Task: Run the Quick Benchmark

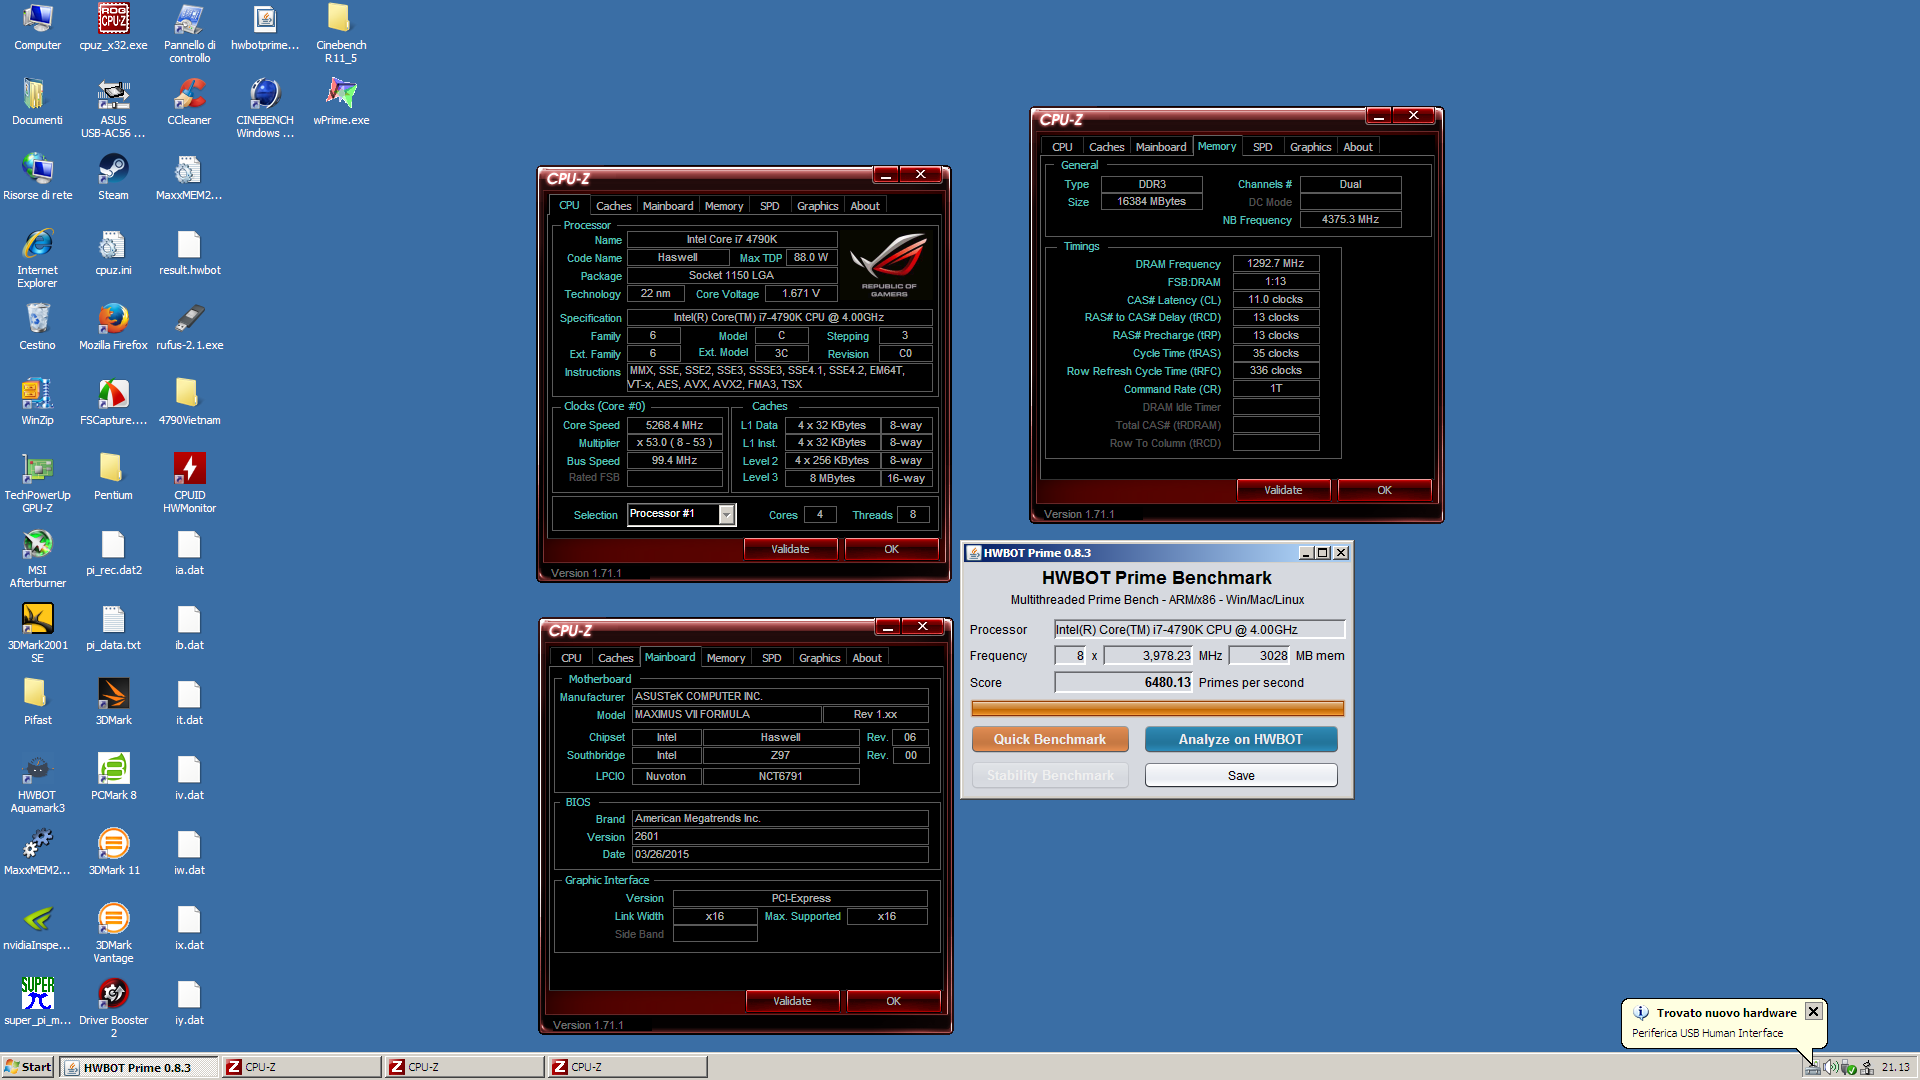Action: pos(1050,739)
